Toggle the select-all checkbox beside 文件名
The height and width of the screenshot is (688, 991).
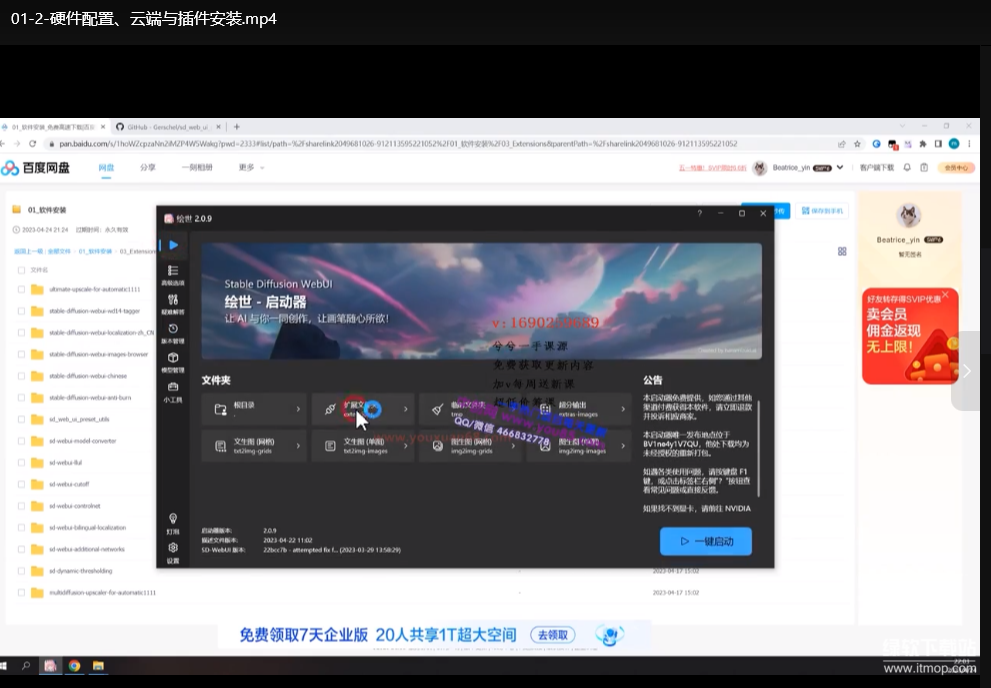[22, 270]
